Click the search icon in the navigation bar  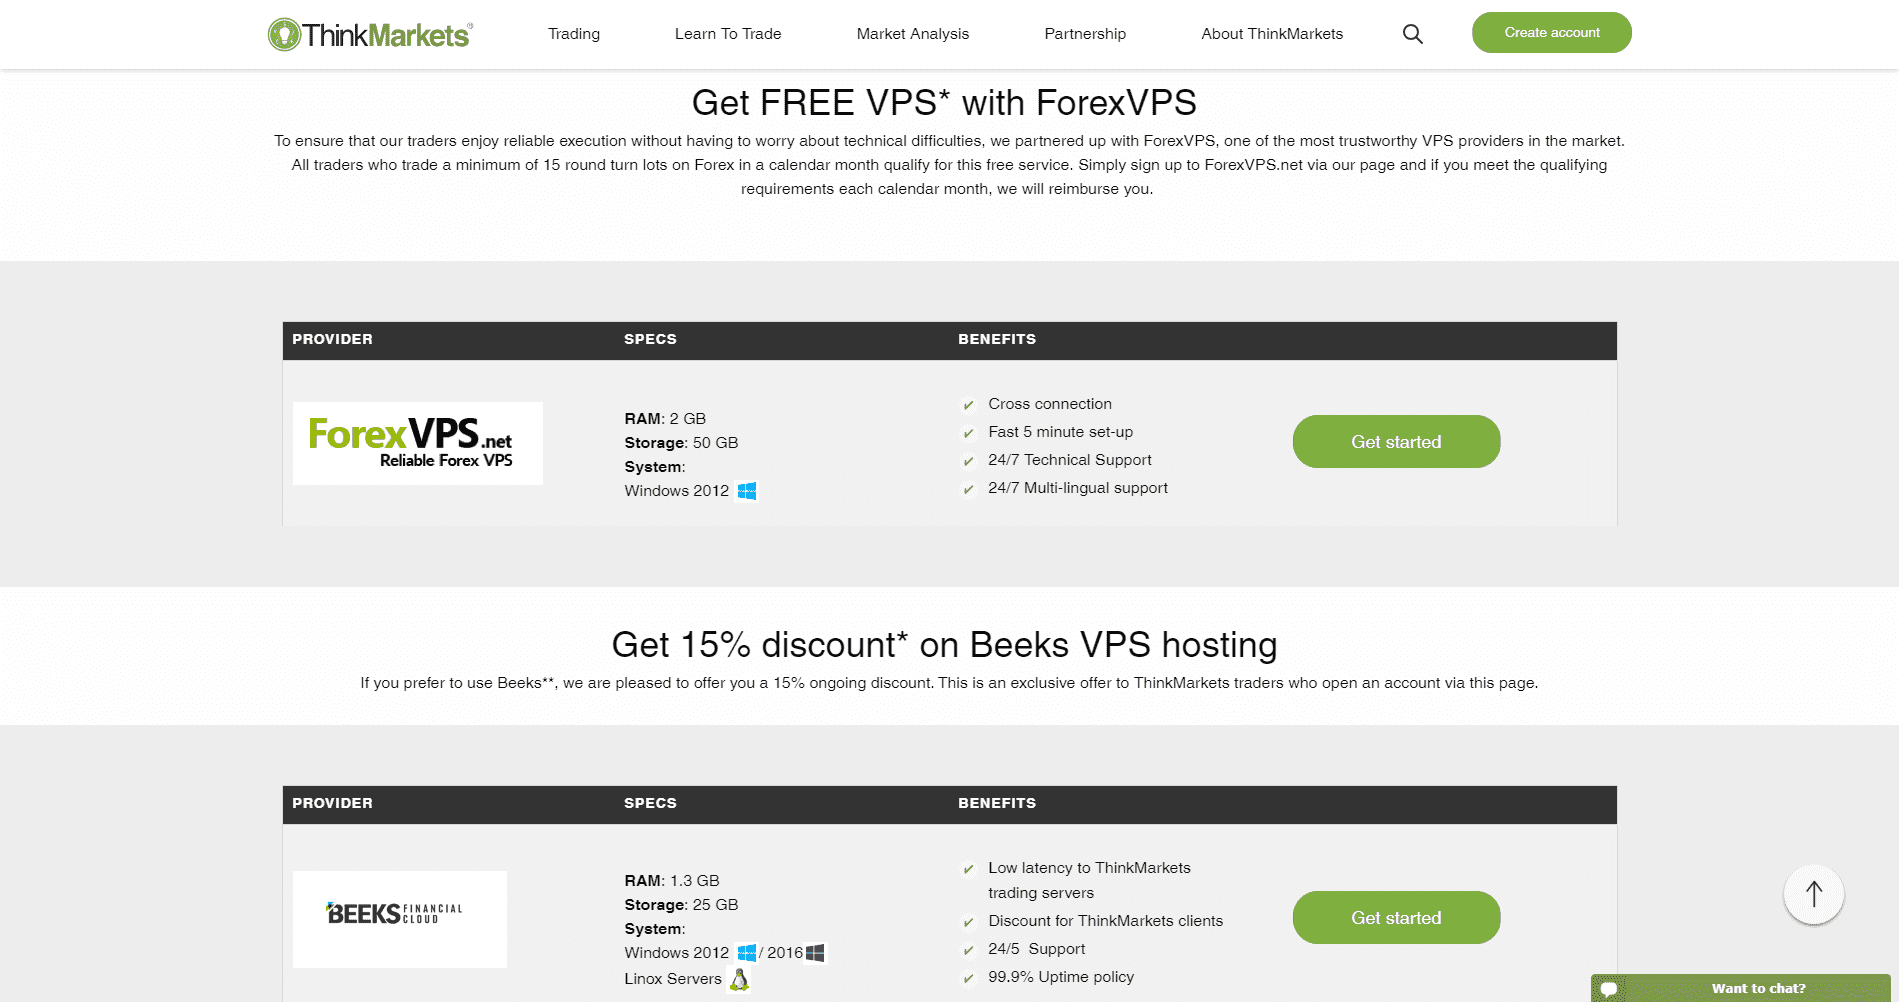1412,33
